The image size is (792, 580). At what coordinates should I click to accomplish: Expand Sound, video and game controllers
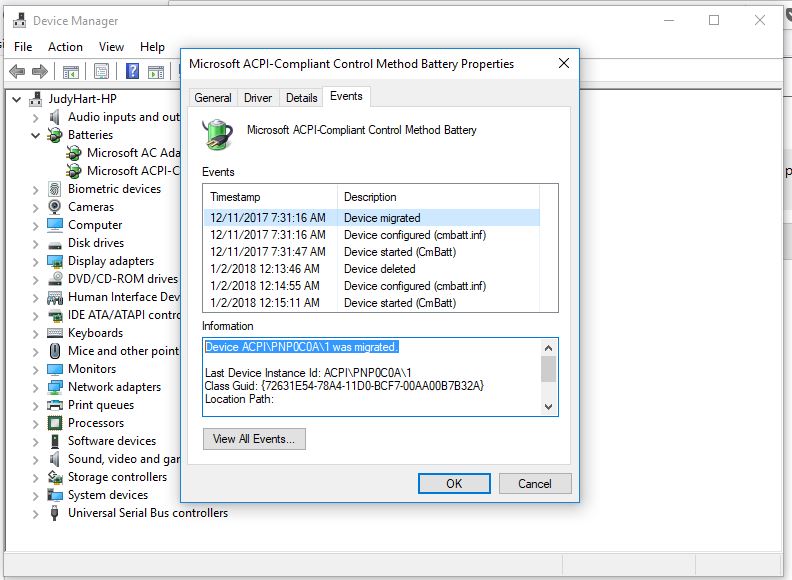pos(35,459)
